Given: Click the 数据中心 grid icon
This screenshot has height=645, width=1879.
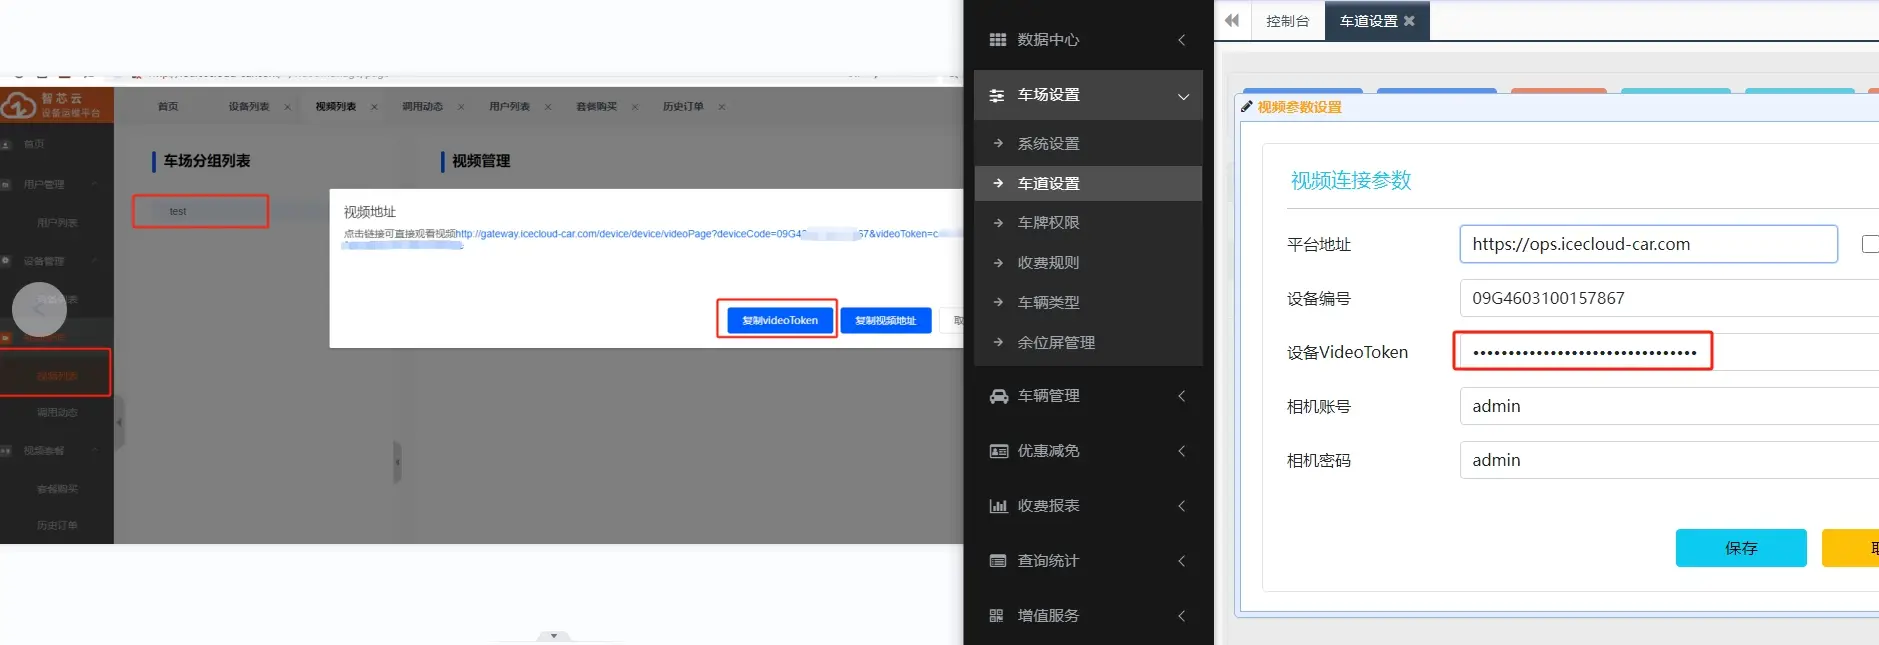Looking at the screenshot, I should (x=997, y=40).
